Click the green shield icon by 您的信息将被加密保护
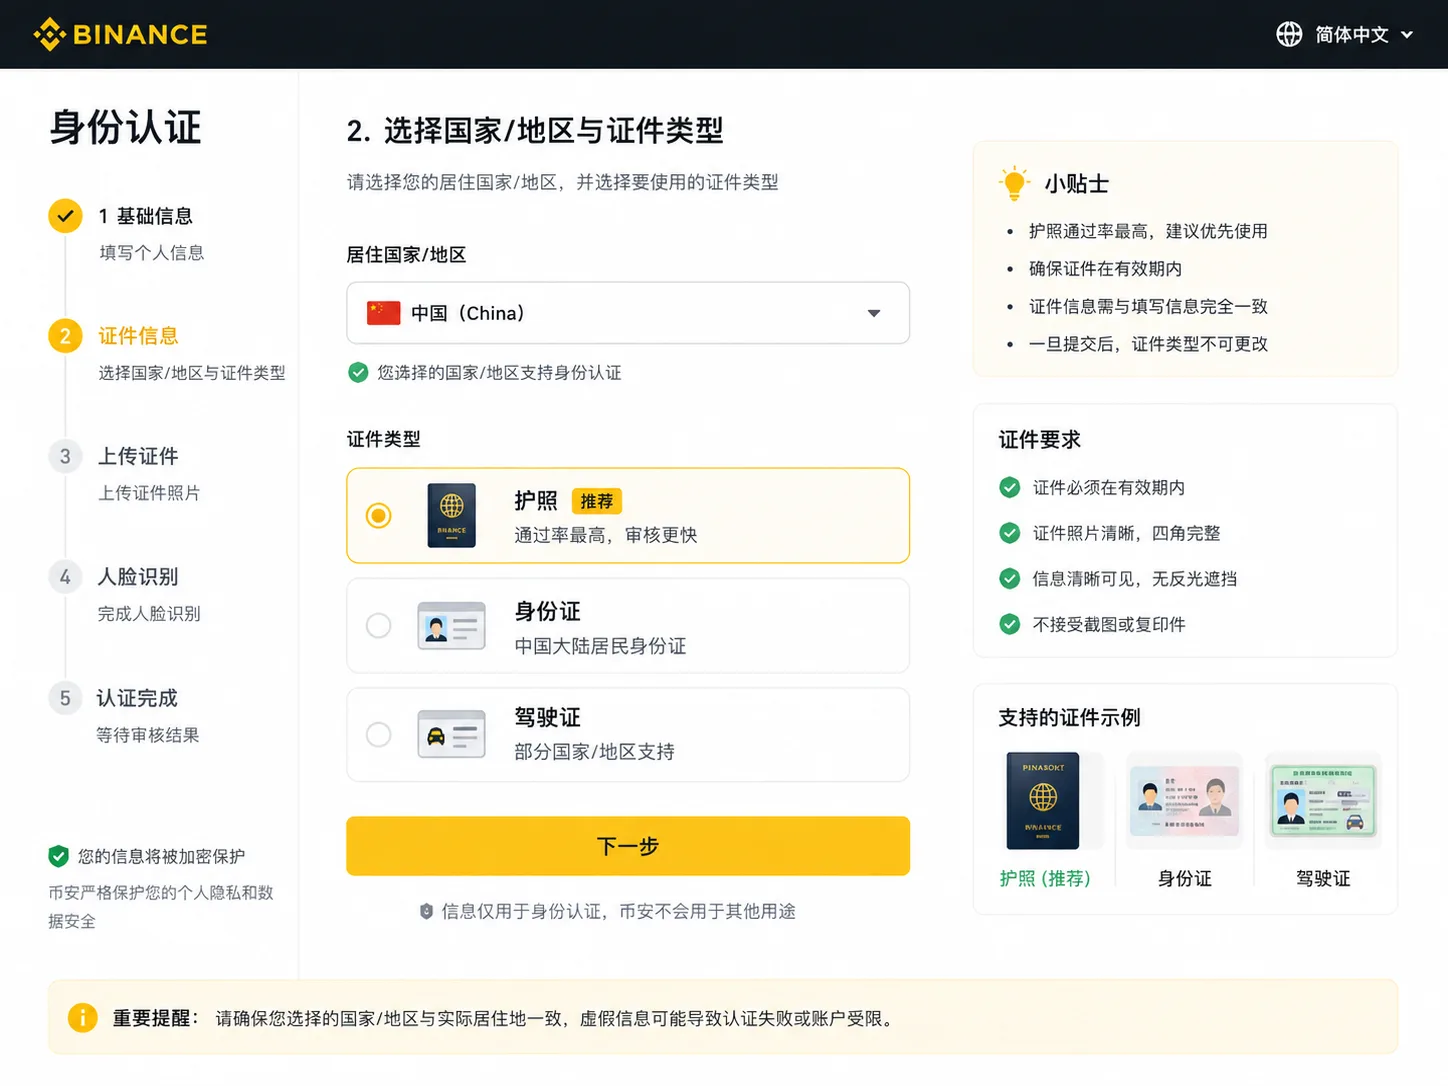 [59, 856]
